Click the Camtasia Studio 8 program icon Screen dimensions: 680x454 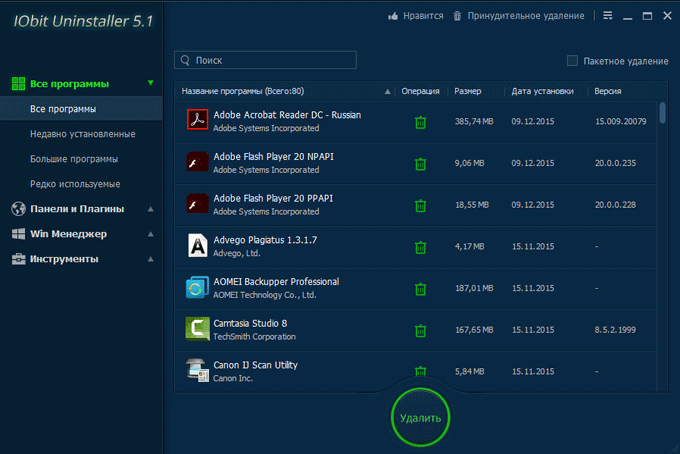coord(197,329)
